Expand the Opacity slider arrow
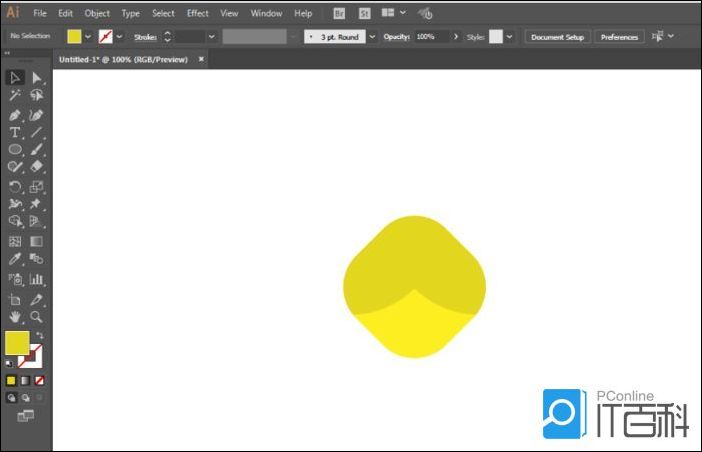Viewport: 702px width, 452px height. (456, 37)
